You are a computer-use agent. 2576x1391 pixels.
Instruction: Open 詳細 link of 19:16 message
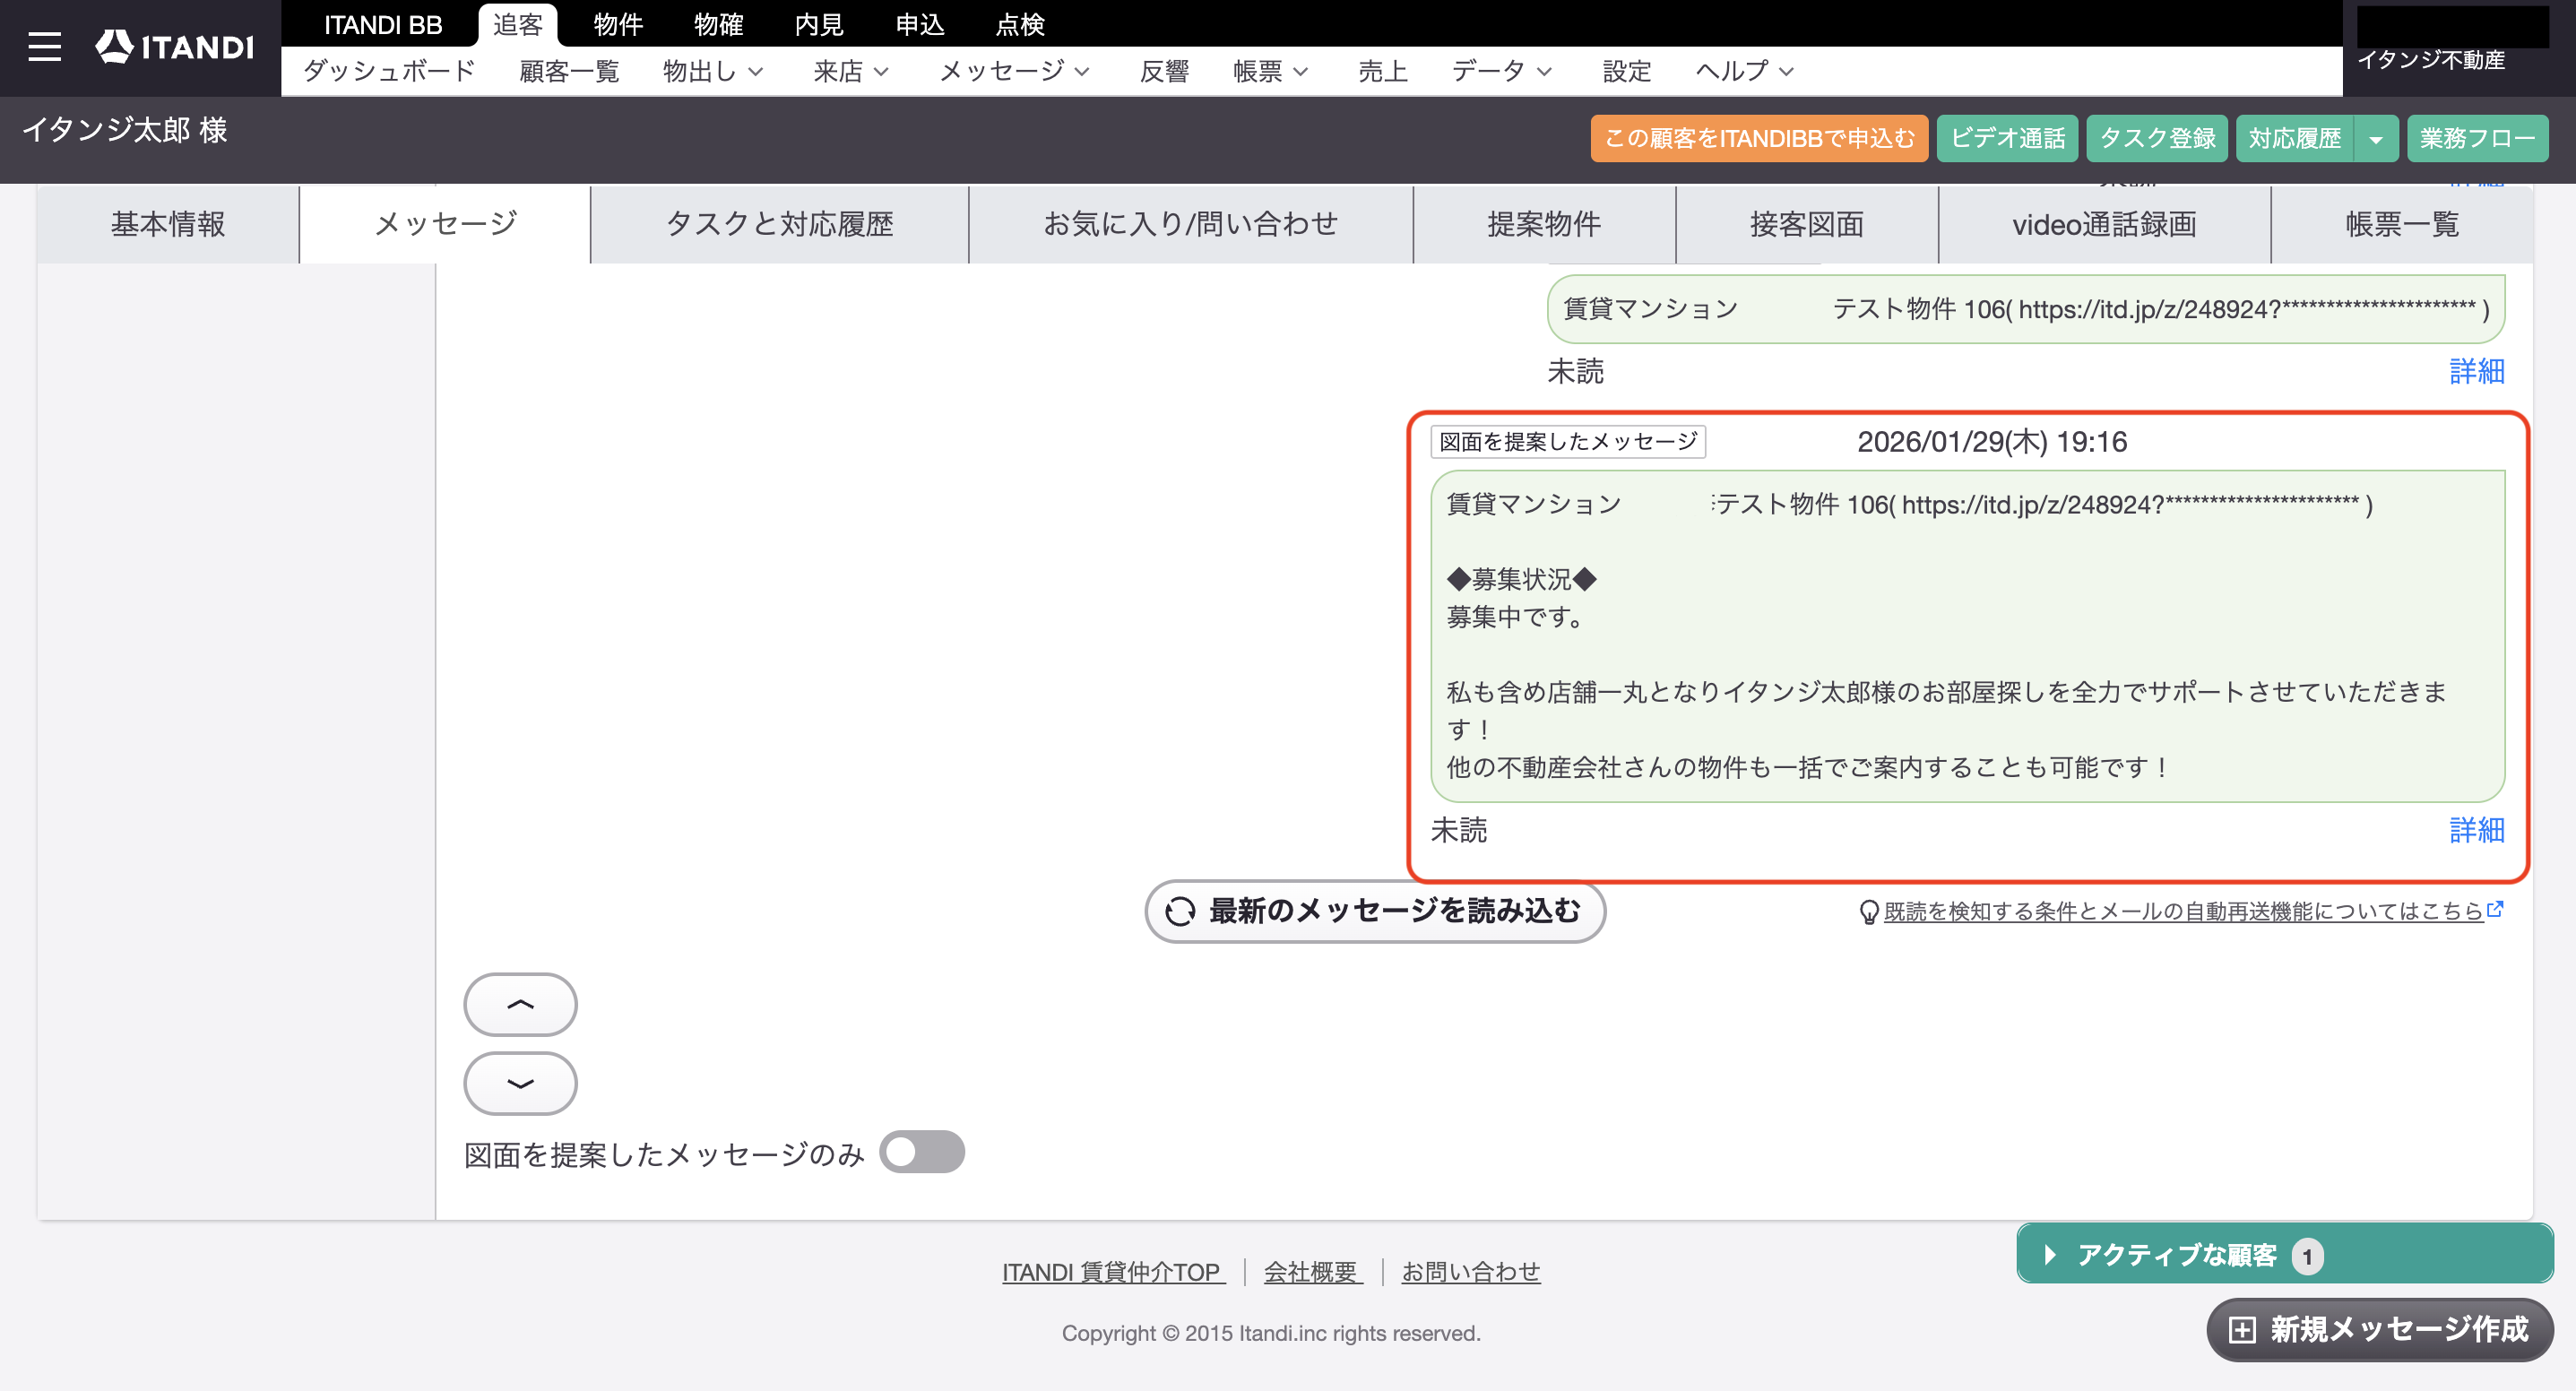2477,830
